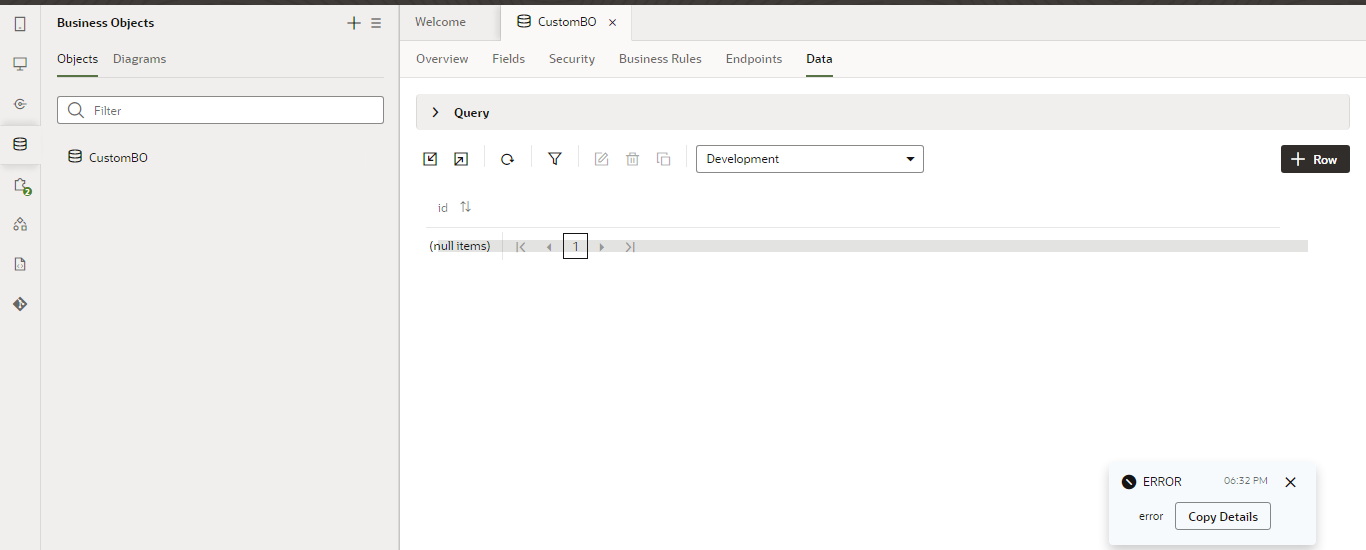
Task: Open the Business Rules tab
Action: [660, 59]
